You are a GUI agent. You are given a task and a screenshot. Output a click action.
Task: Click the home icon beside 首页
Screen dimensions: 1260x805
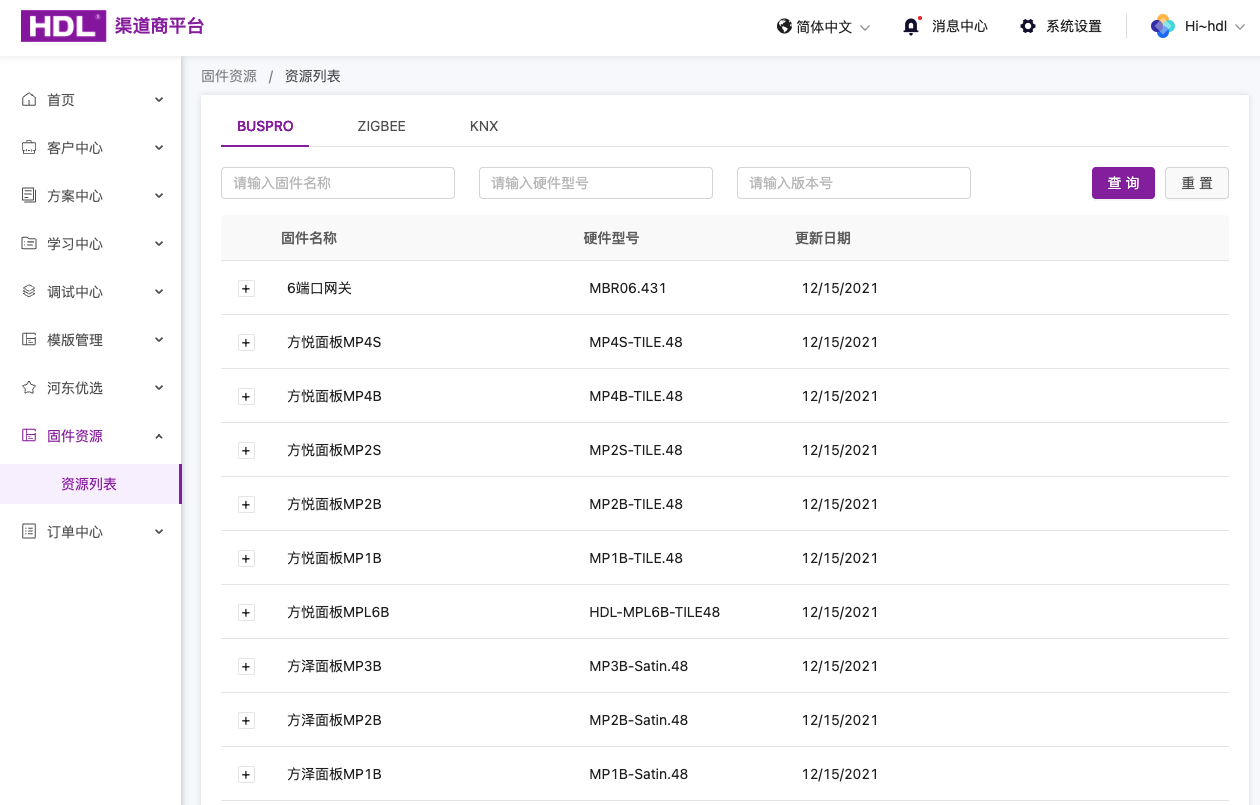coord(29,100)
